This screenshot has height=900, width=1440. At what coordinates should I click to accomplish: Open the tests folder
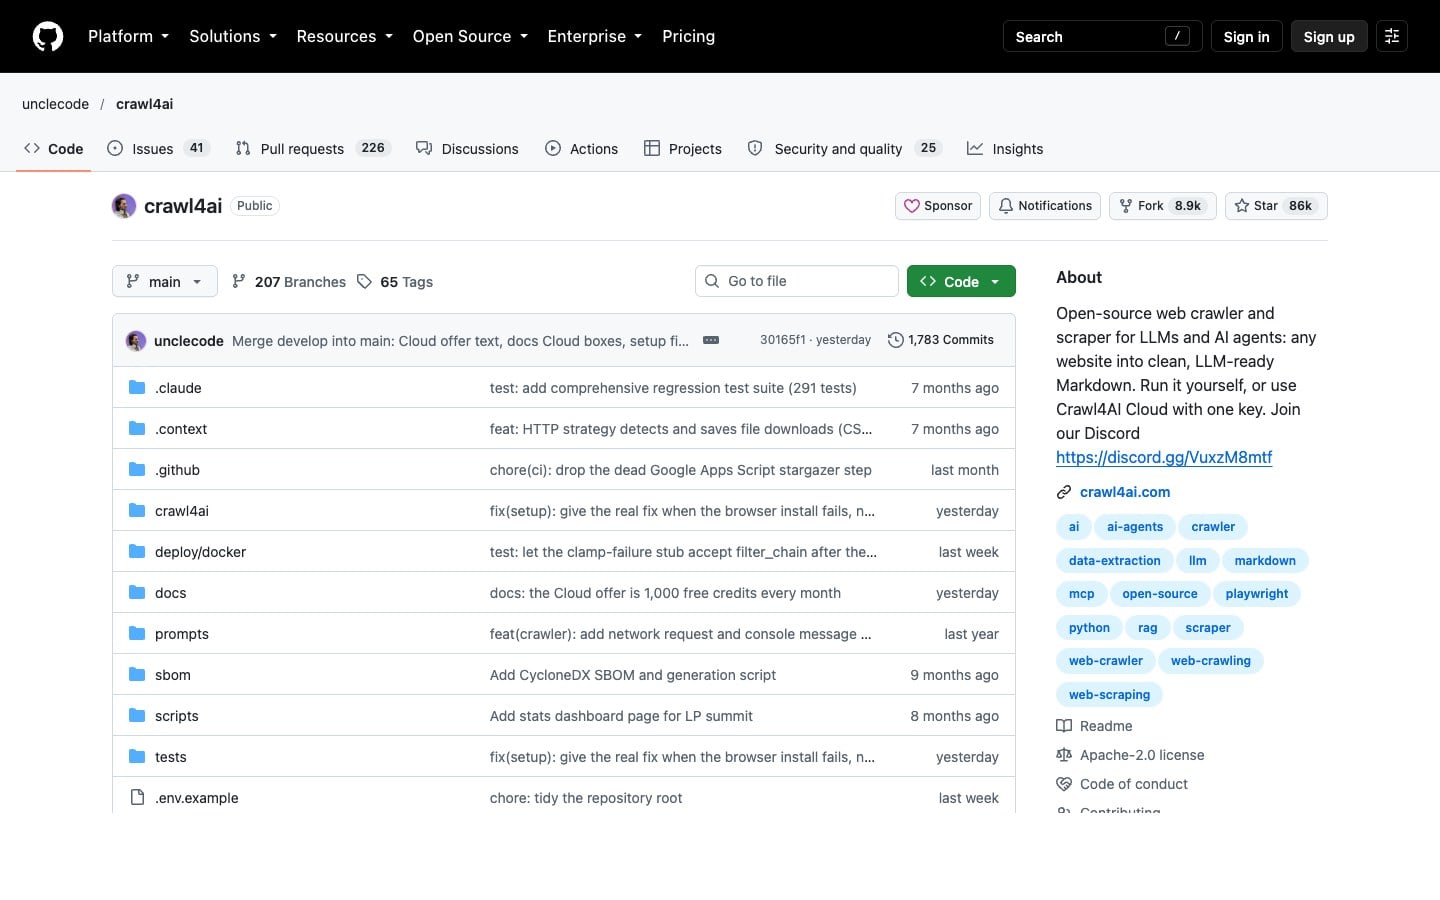[171, 757]
